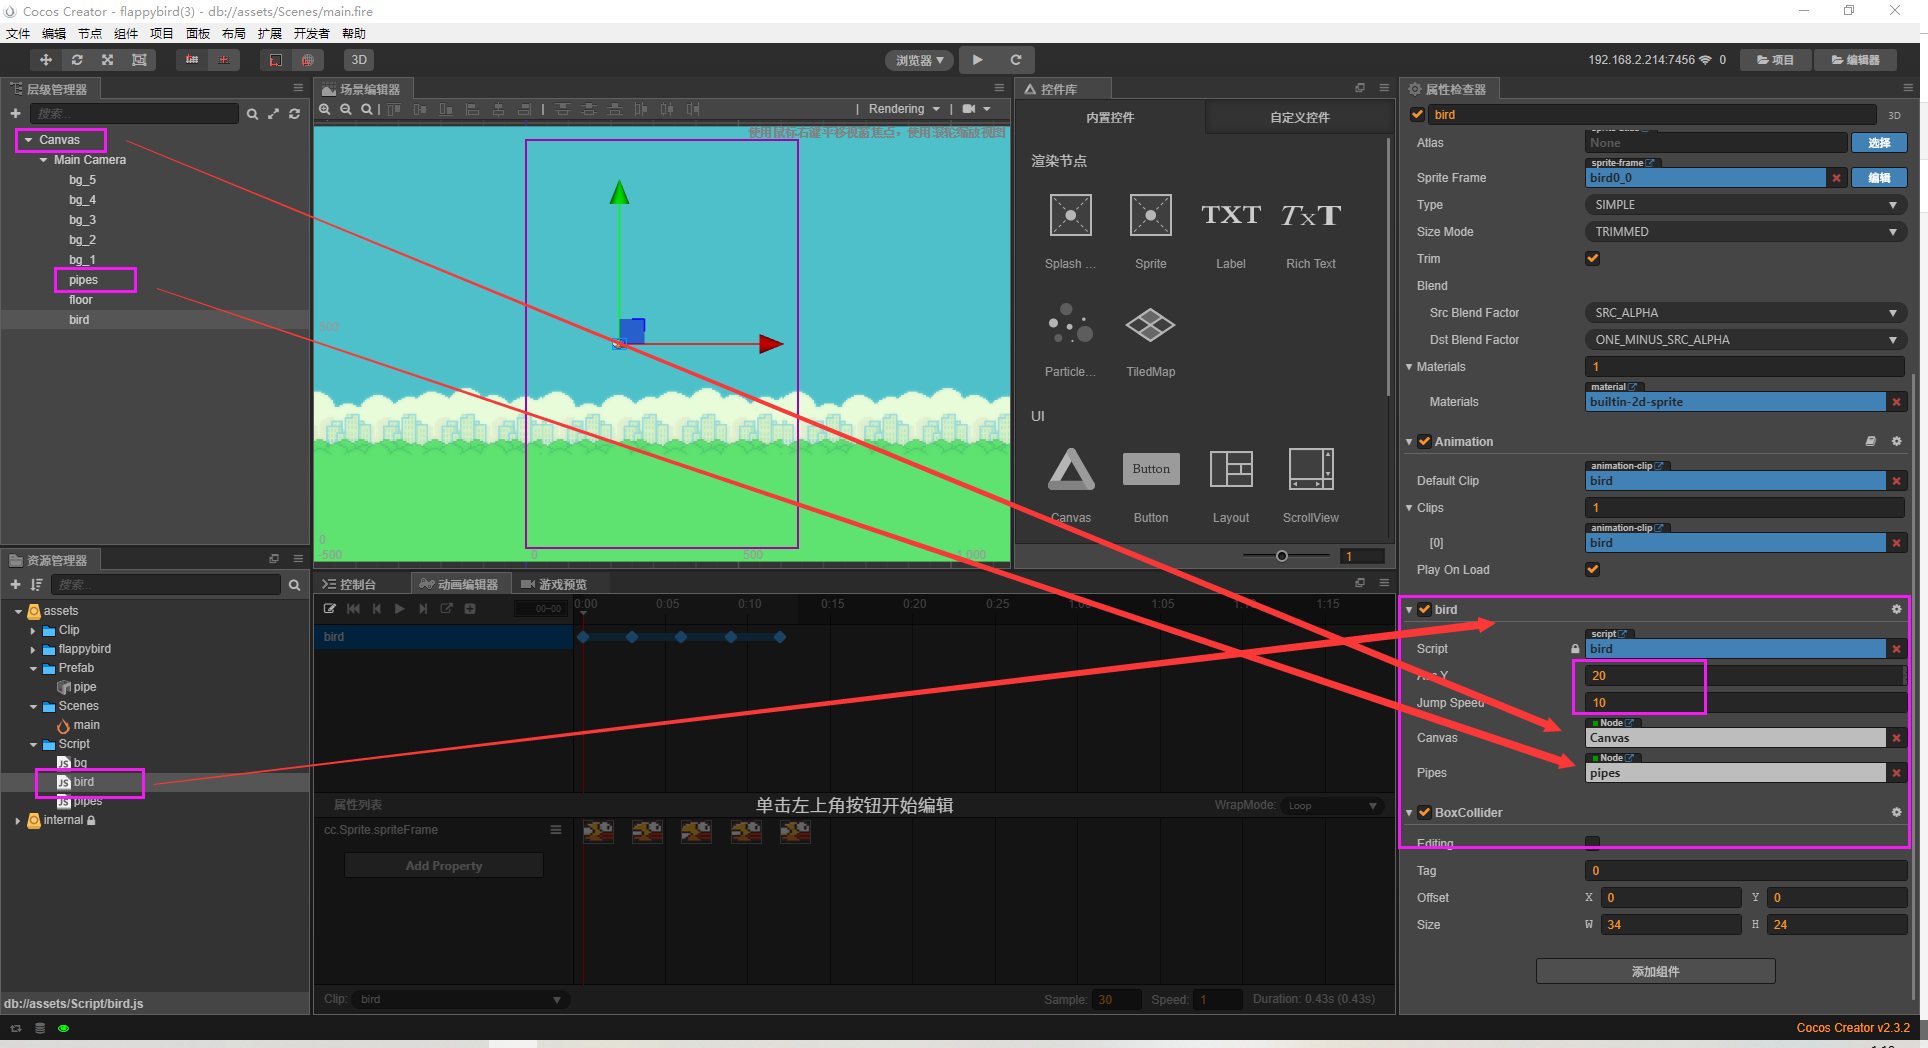Image resolution: width=1928 pixels, height=1048 pixels.
Task: Toggle the bird script component checkbox
Action: [x=1424, y=609]
